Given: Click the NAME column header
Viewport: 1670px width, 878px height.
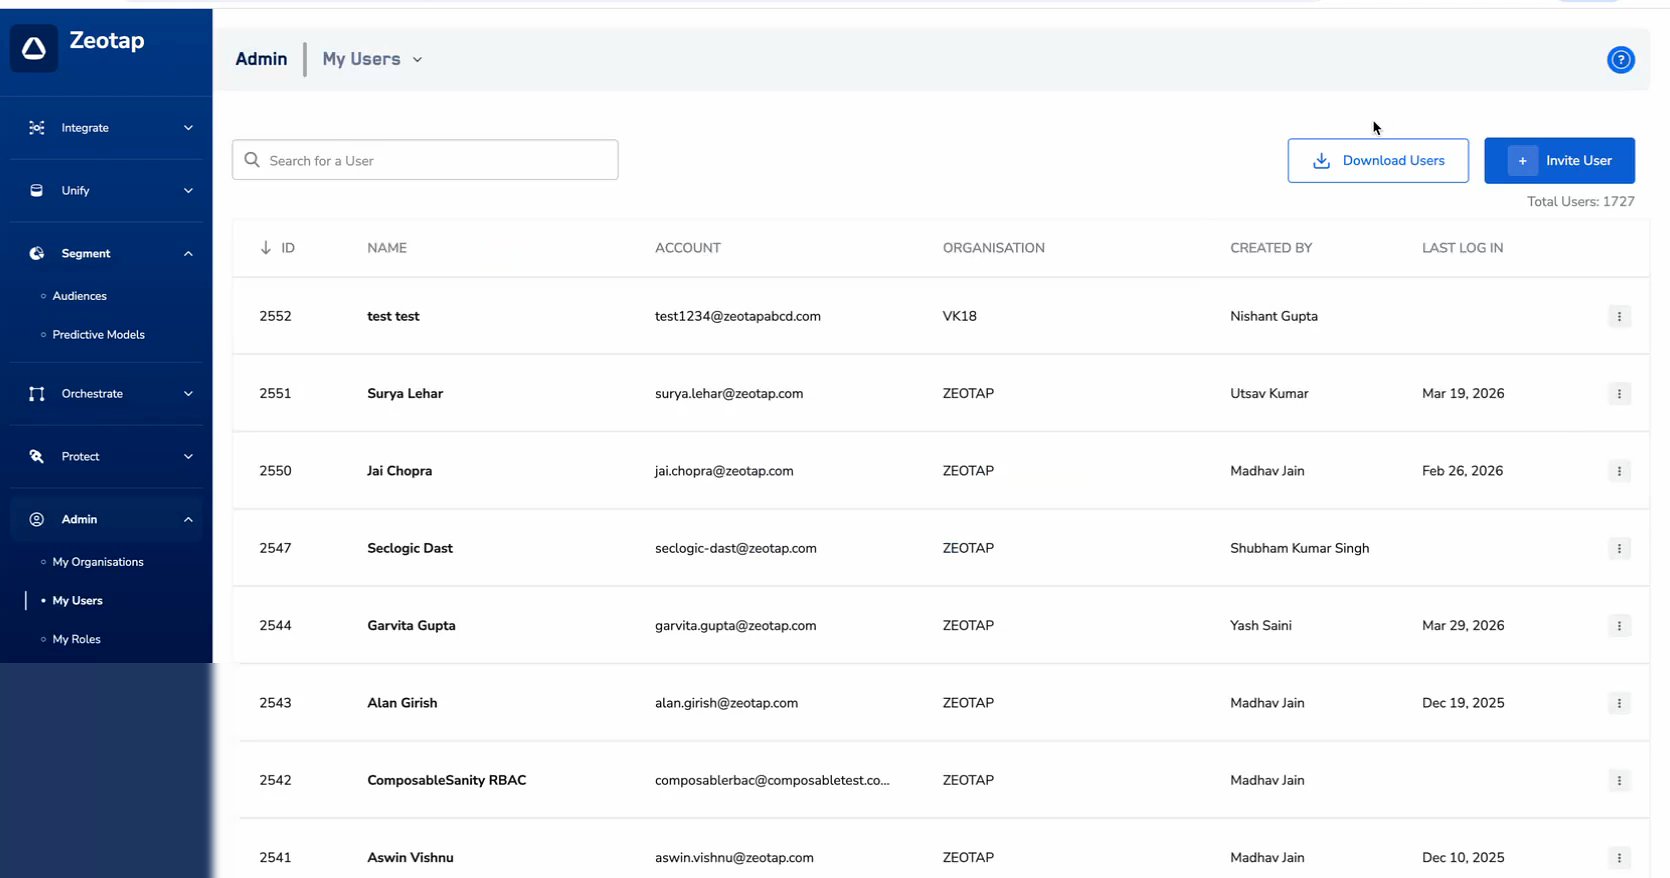Looking at the screenshot, I should 387,248.
